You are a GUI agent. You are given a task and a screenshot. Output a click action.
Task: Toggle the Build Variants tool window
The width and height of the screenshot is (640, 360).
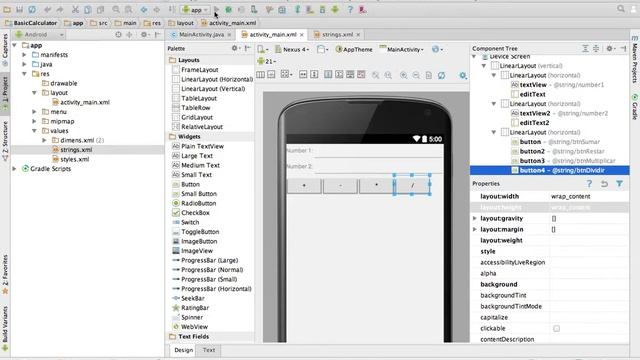pyautogui.click(x=5, y=329)
